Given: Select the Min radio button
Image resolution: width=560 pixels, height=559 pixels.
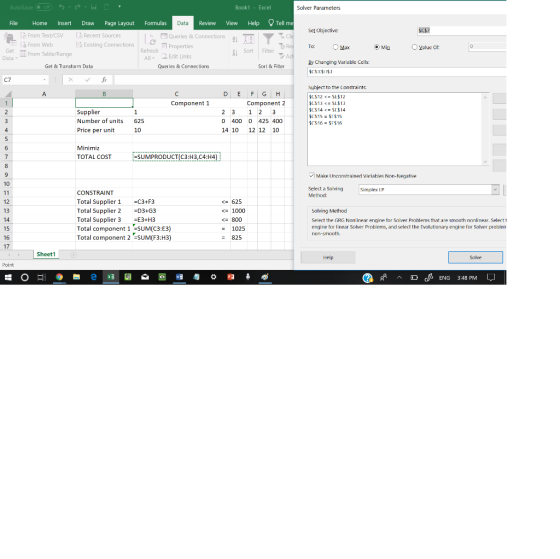Looking at the screenshot, I should coord(376,47).
